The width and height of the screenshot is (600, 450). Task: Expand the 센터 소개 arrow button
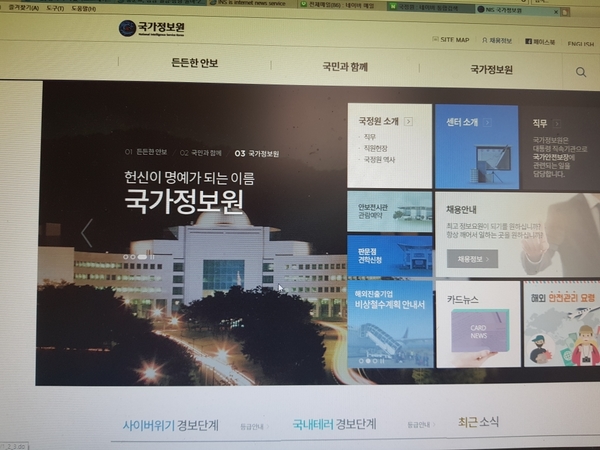pos(488,122)
